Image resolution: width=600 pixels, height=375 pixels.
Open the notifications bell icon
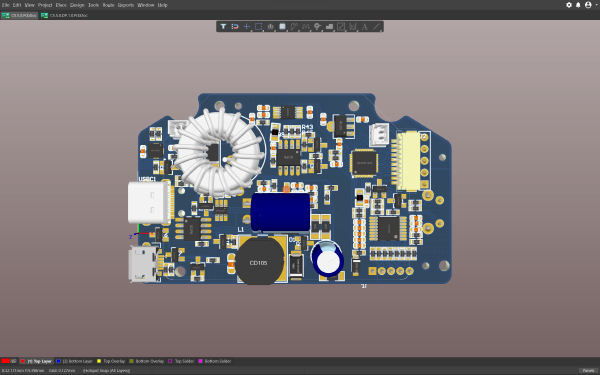[578, 5]
